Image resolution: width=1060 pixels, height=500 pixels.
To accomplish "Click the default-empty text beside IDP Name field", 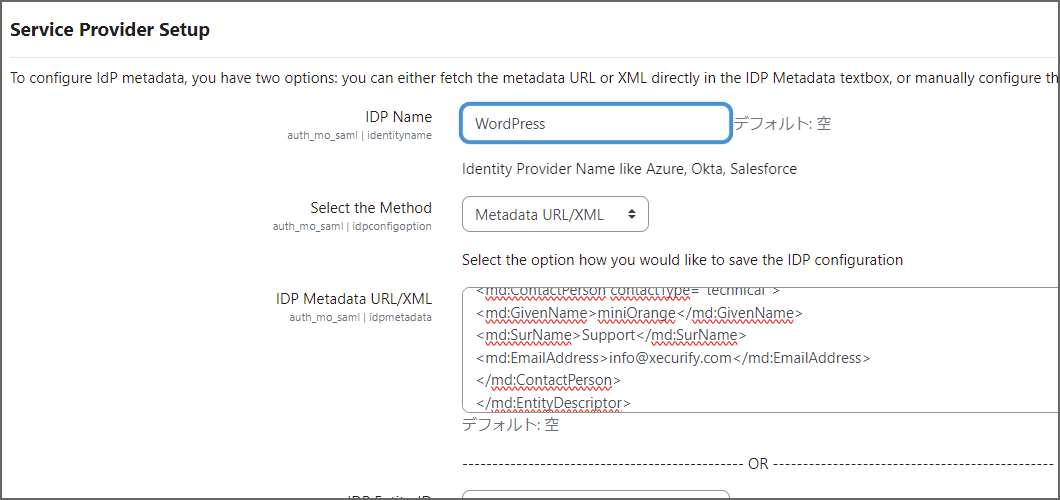I will point(783,124).
